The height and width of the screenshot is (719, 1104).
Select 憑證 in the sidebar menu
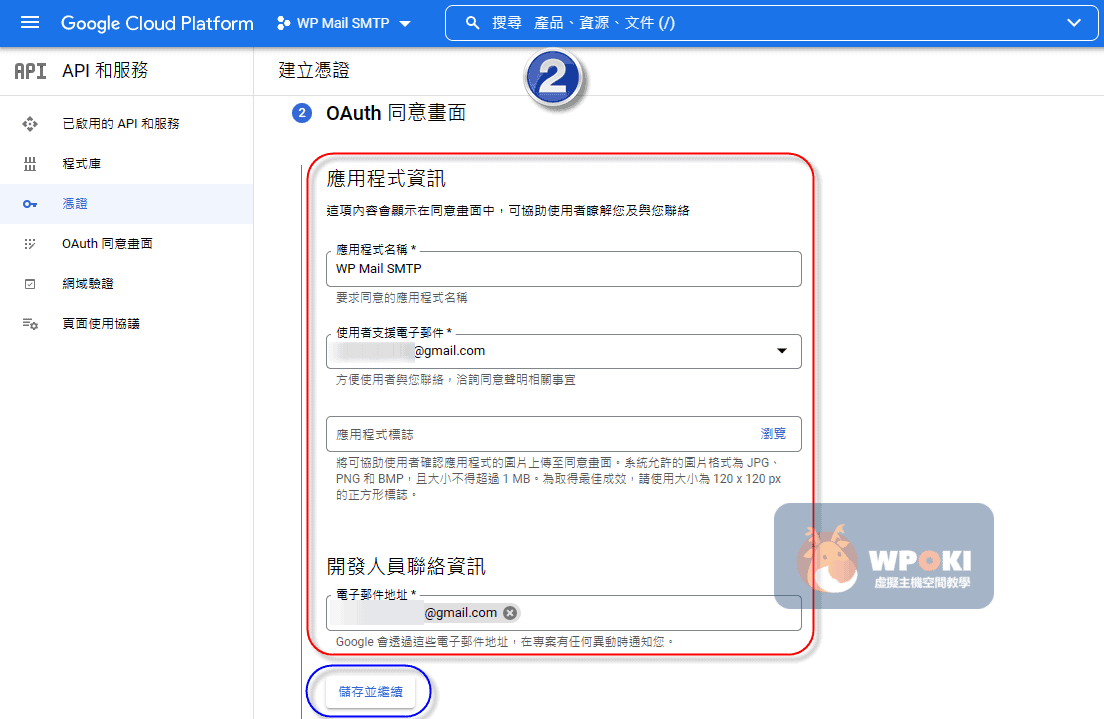(x=75, y=204)
